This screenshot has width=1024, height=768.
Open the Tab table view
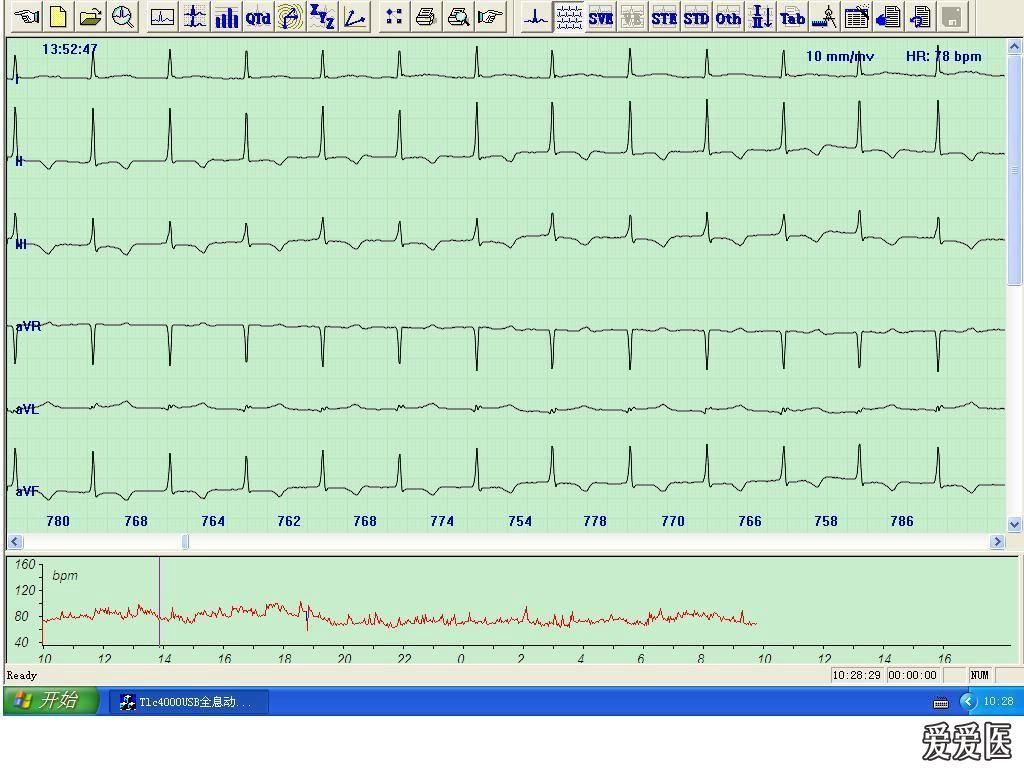point(792,17)
